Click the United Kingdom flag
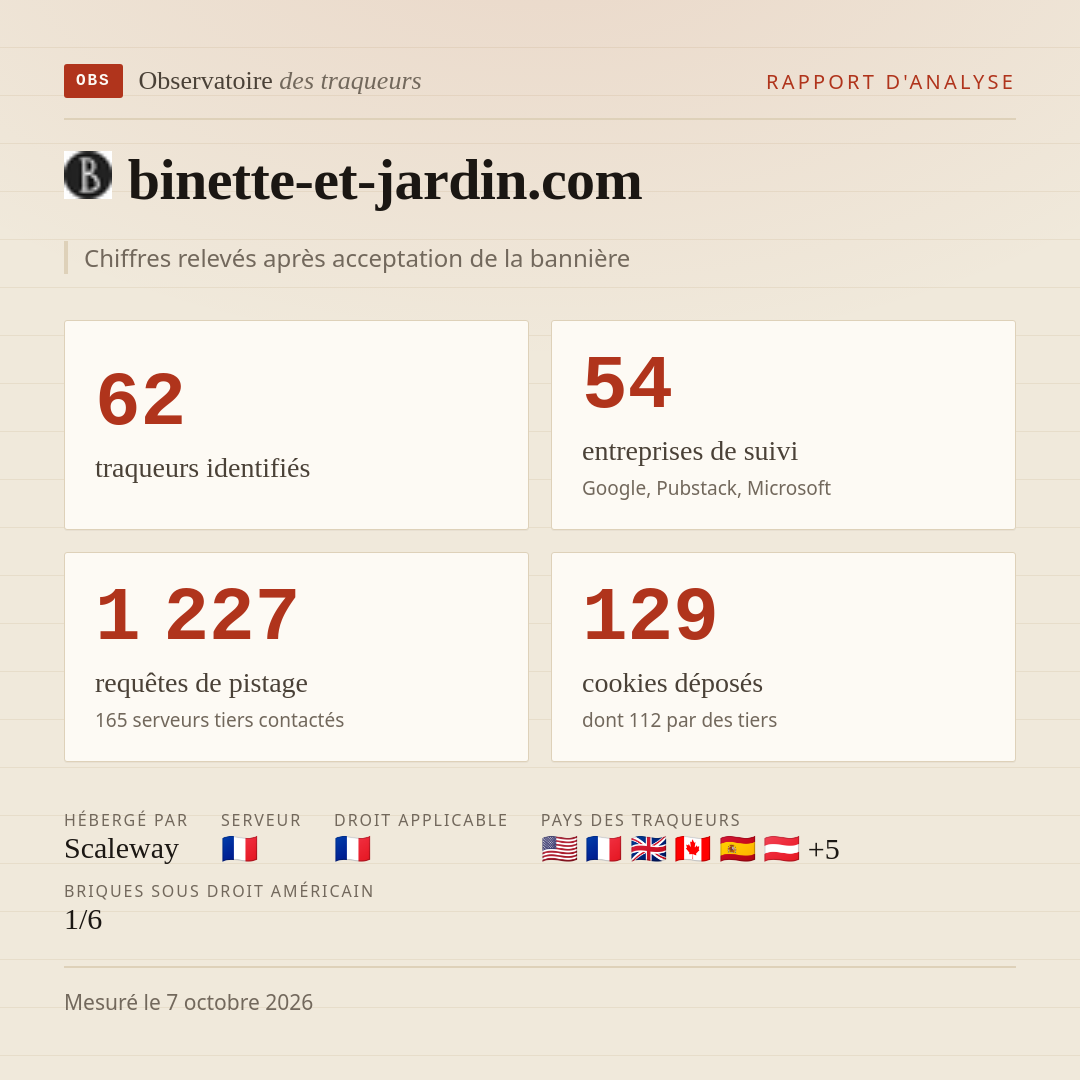Screen dimensions: 1080x1080 tap(648, 849)
